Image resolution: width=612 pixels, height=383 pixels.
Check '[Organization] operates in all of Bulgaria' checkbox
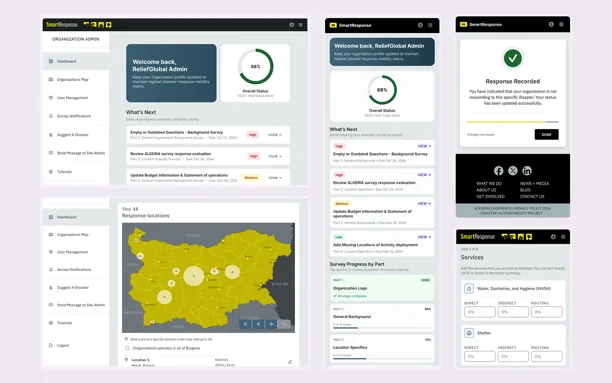[127, 348]
